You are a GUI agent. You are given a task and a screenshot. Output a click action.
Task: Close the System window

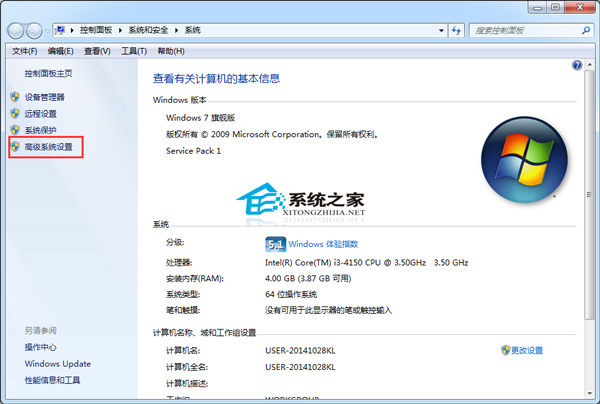tap(580, 7)
